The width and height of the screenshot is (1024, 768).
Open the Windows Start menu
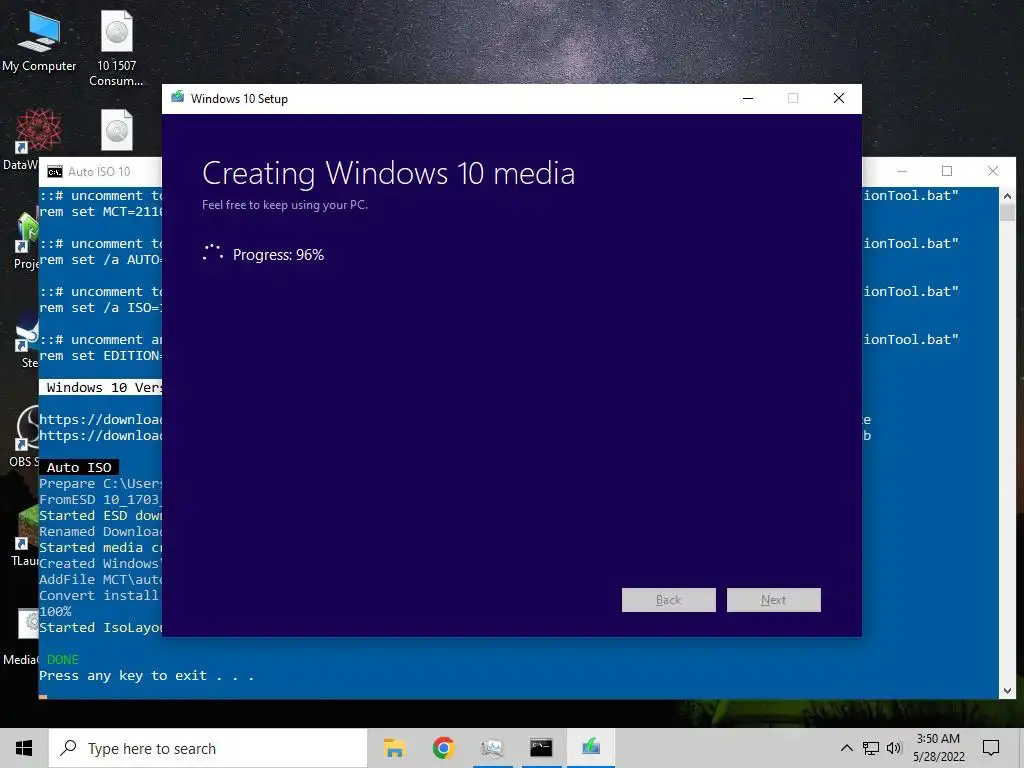tap(24, 748)
